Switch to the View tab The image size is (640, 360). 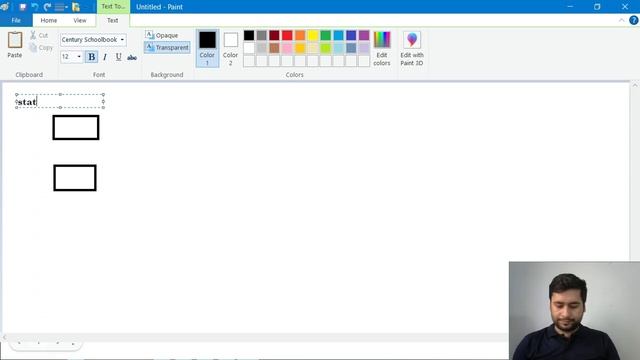[x=80, y=20]
